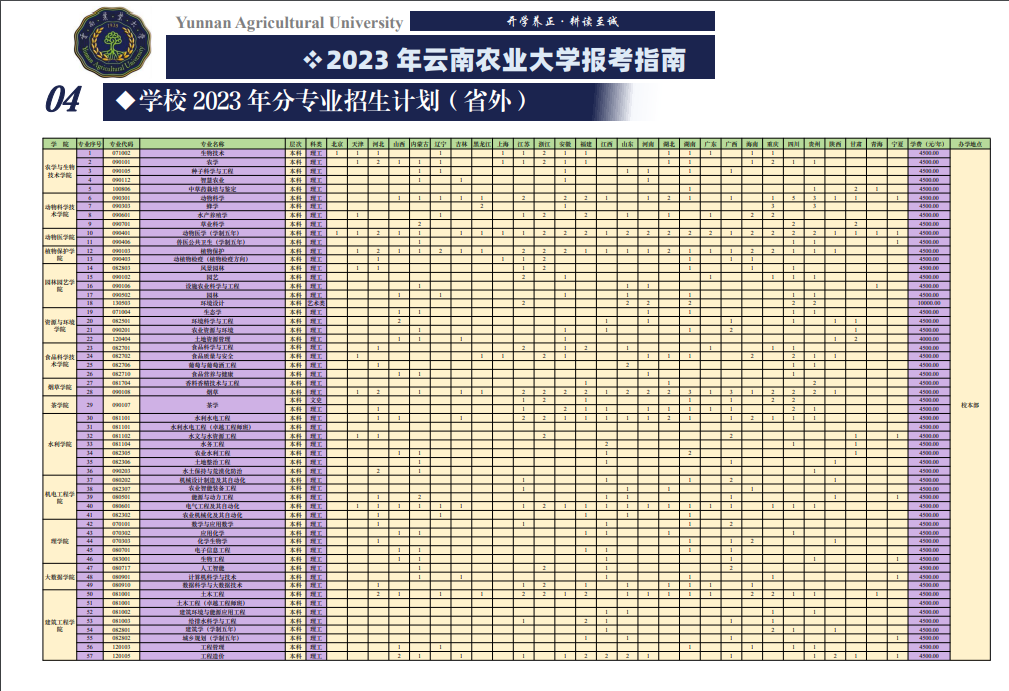Image resolution: width=1009 pixels, height=691 pixels.
Task: Click the '文史' category cell in 茶学 row
Action: pyautogui.click(x=316, y=400)
